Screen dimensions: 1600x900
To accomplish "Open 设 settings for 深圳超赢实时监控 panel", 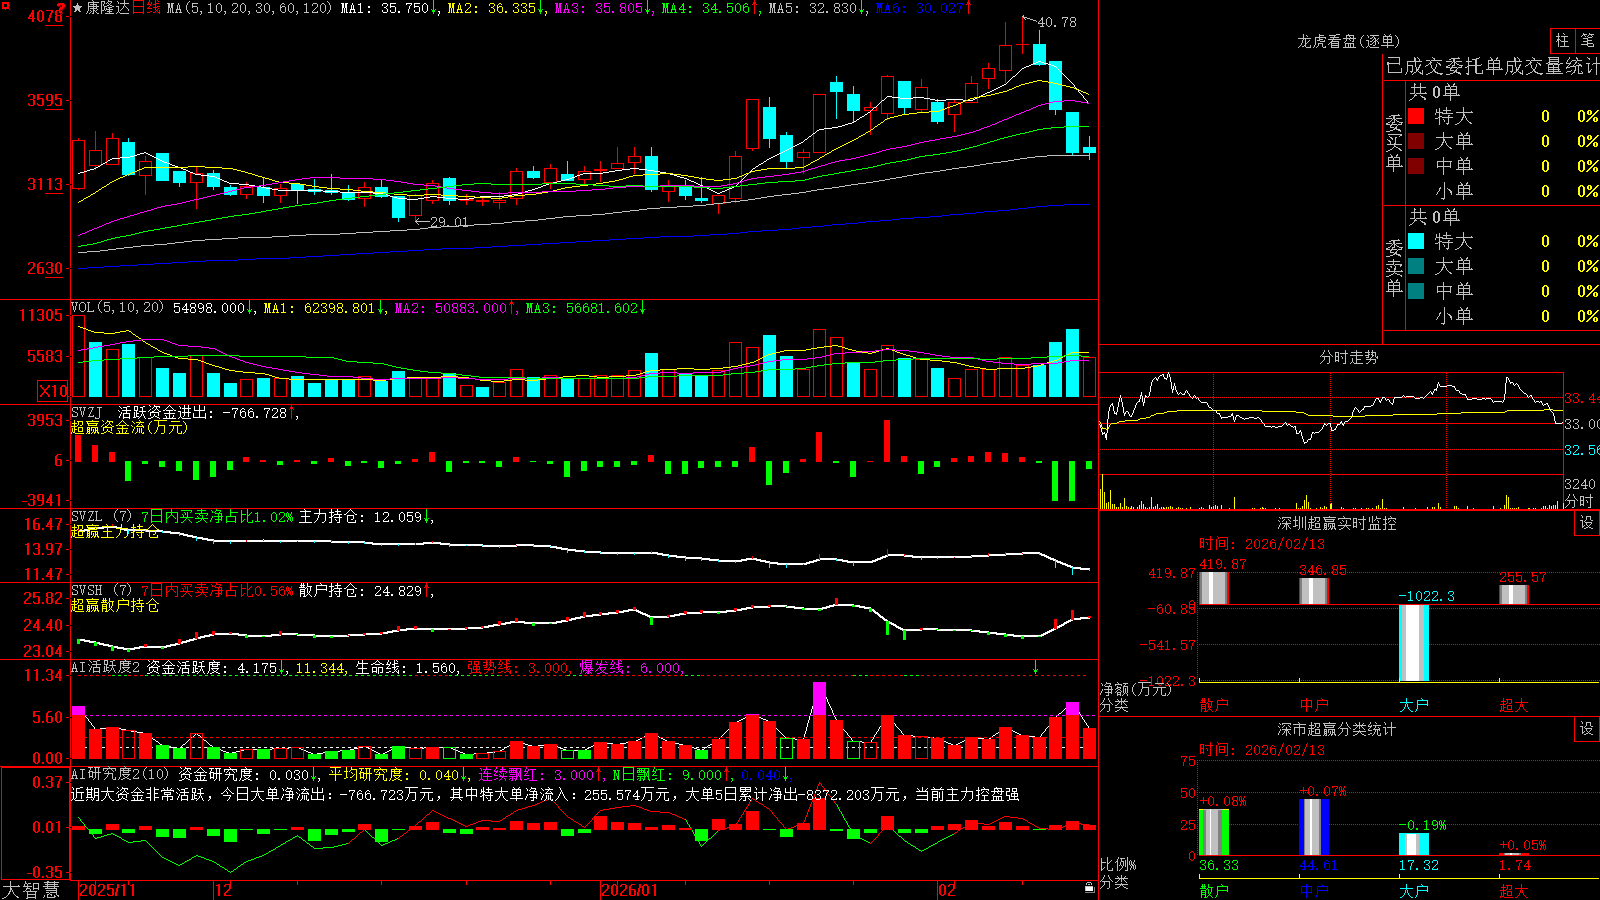I will tap(1587, 523).
